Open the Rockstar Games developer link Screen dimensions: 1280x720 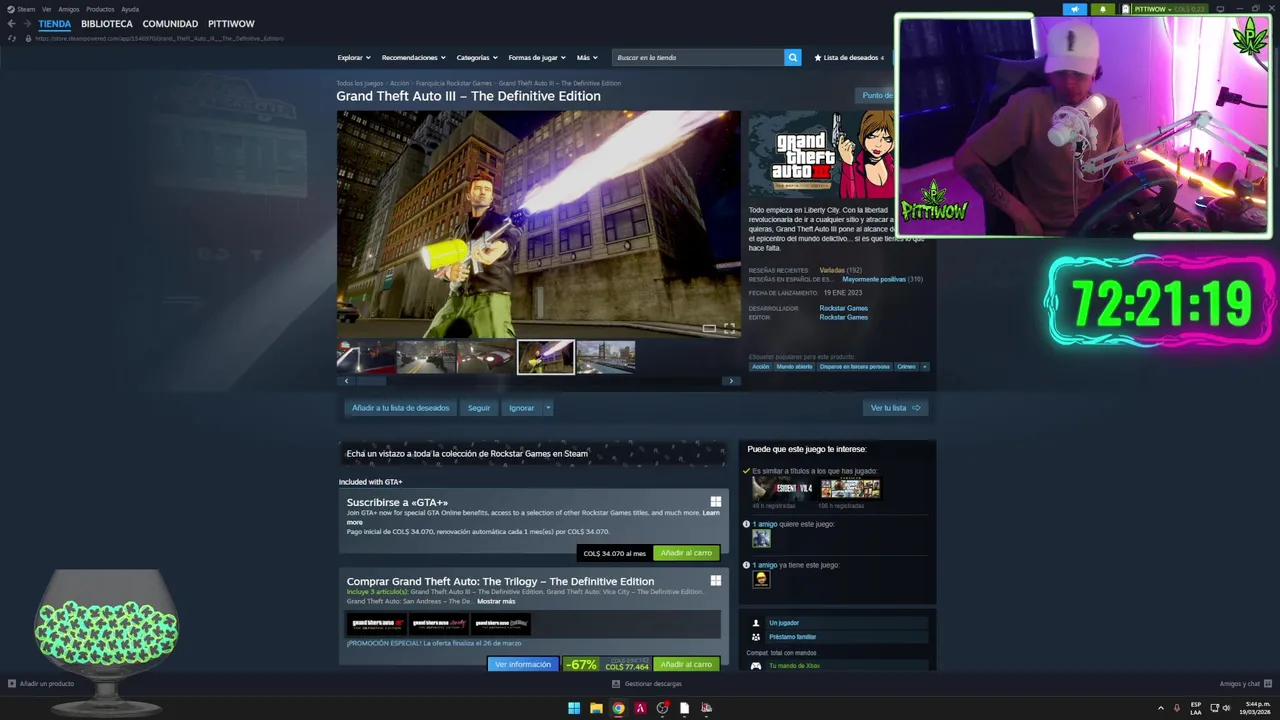click(843, 308)
